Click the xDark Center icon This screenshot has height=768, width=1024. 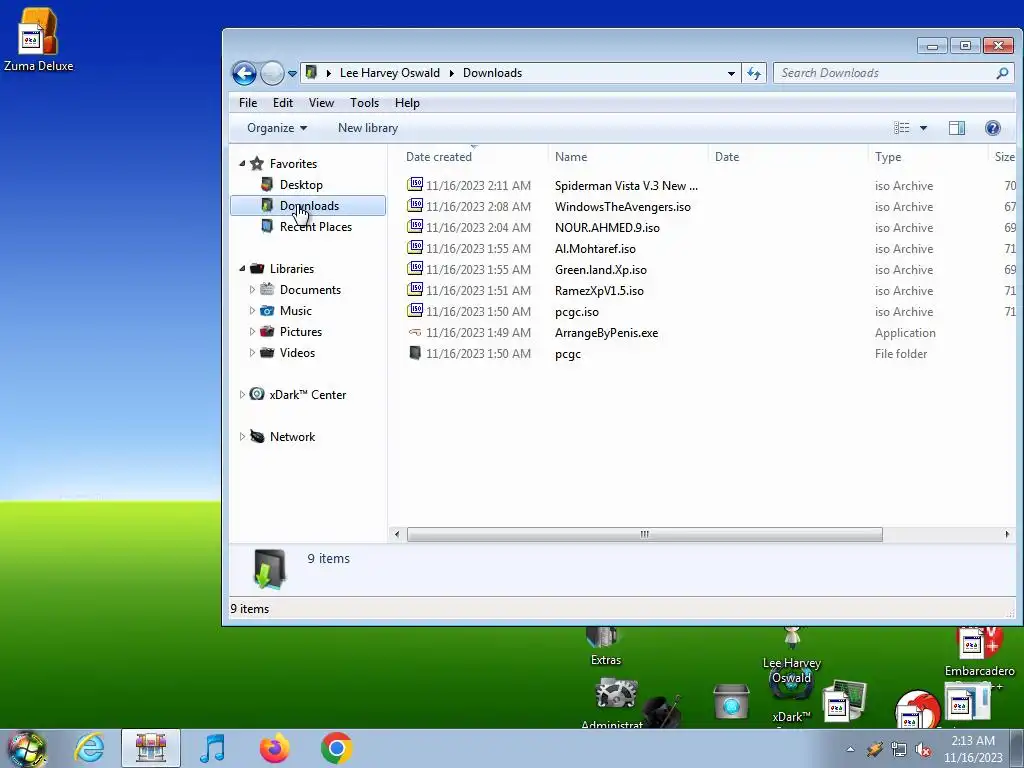[x=257, y=394]
